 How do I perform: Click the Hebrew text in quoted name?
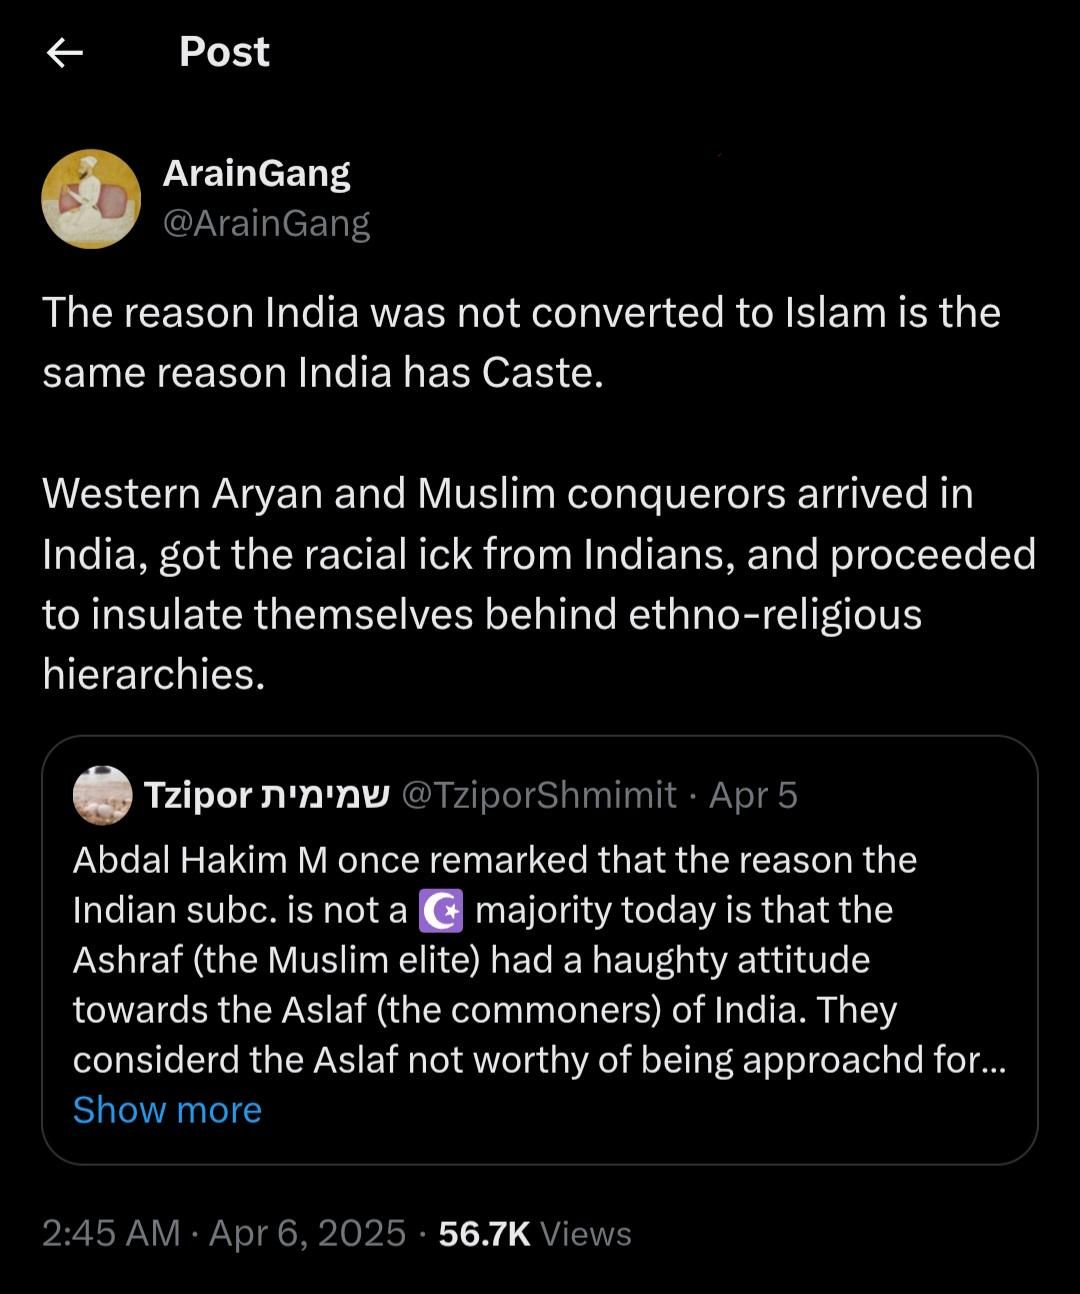click(x=325, y=795)
